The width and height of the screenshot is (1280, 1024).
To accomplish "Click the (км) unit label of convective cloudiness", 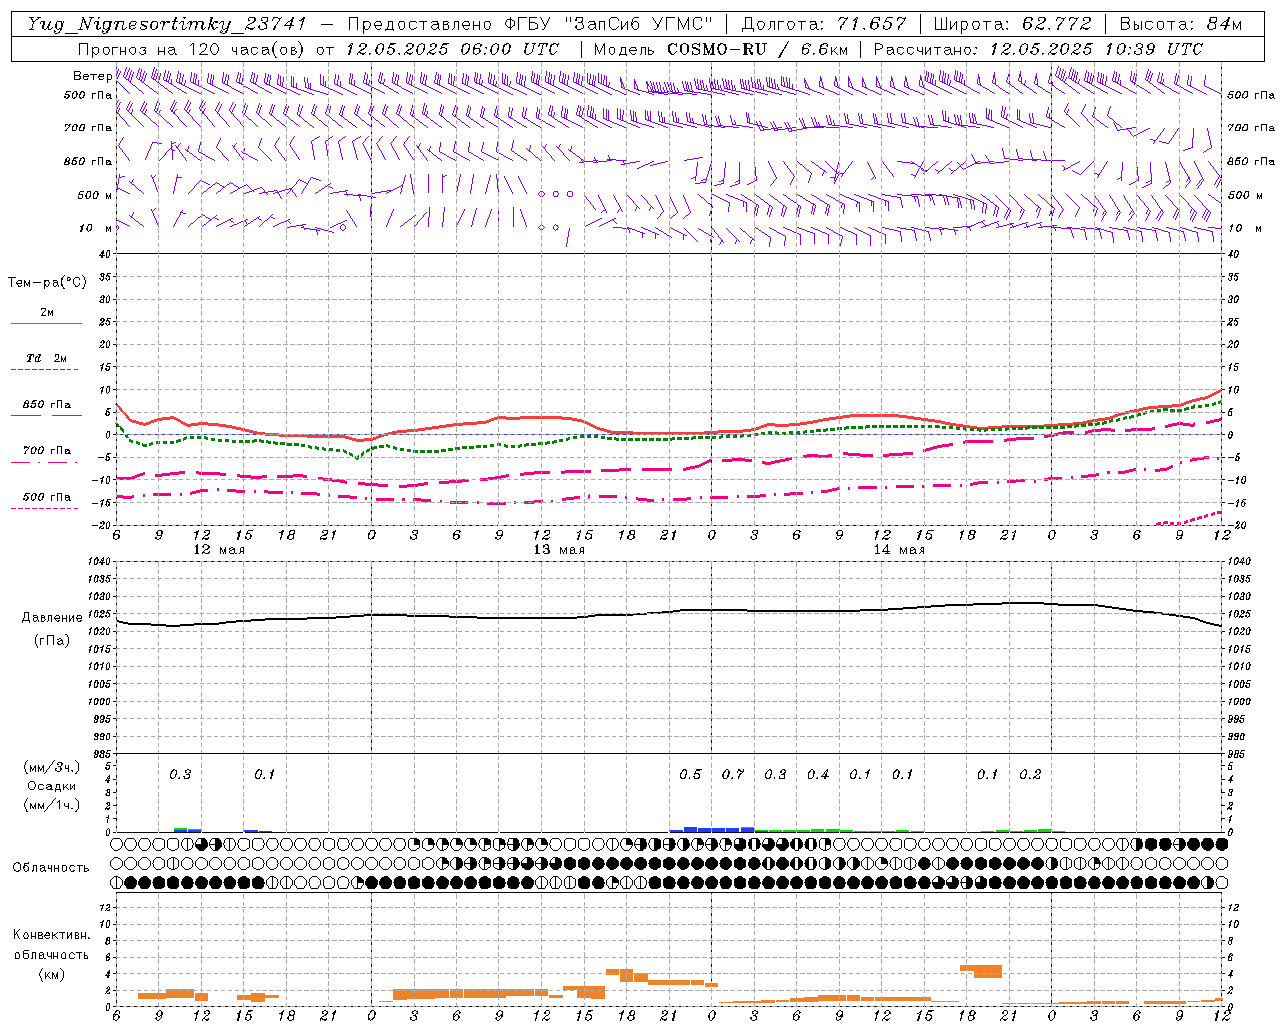I will click(x=51, y=974).
